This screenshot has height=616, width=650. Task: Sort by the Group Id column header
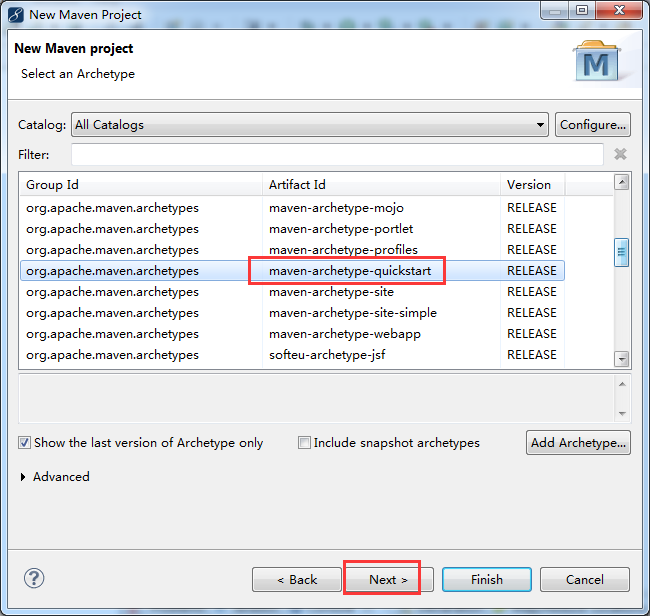pos(141,184)
